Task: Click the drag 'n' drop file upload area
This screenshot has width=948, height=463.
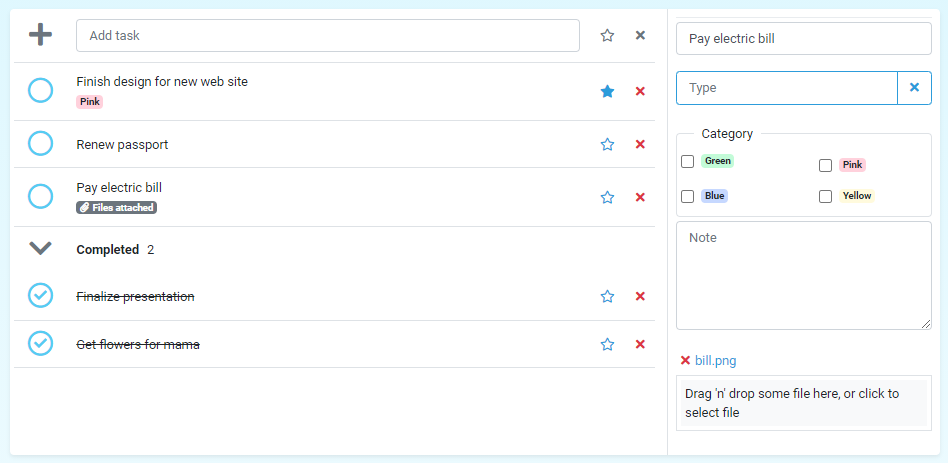Action: click(x=804, y=403)
